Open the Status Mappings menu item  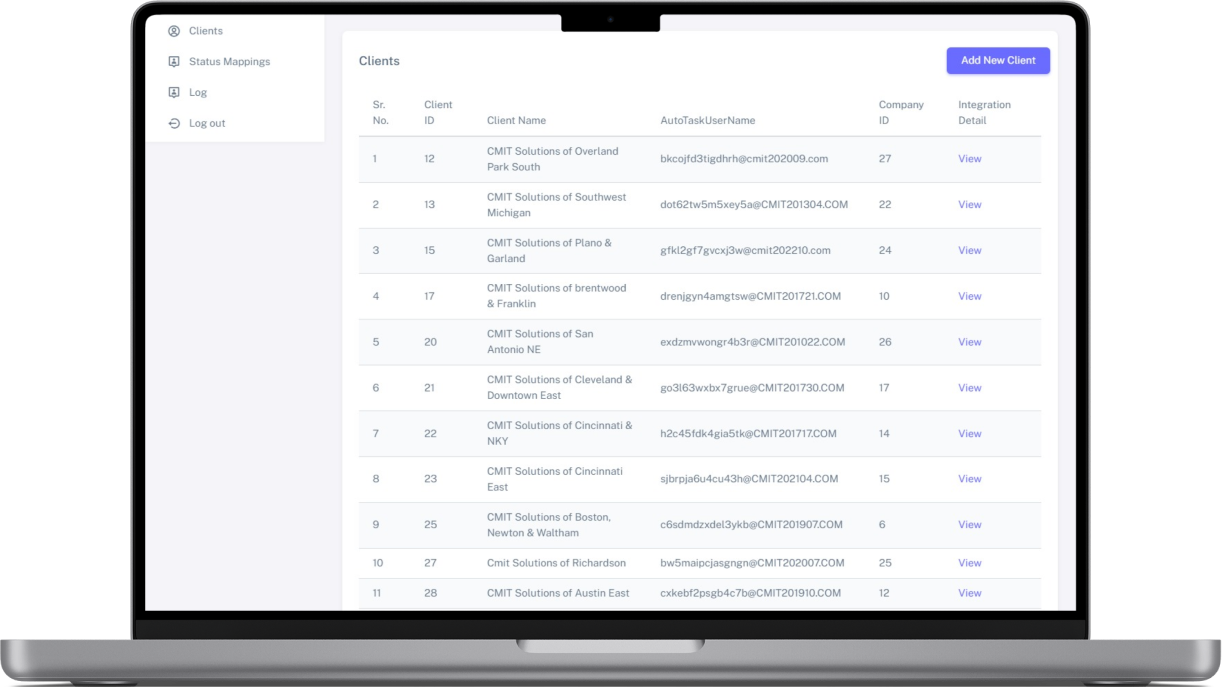229,62
